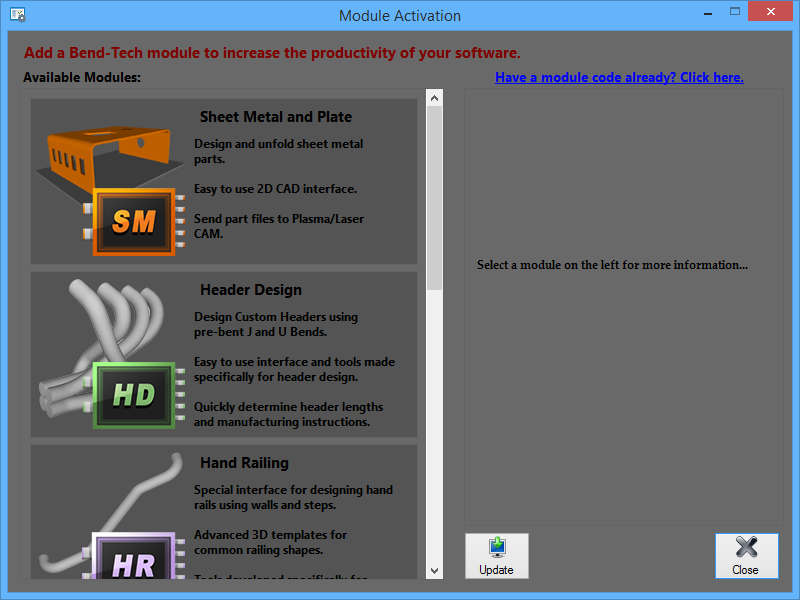Open the 'Have a module code already?' link
Screen dimensions: 800x600
(619, 77)
